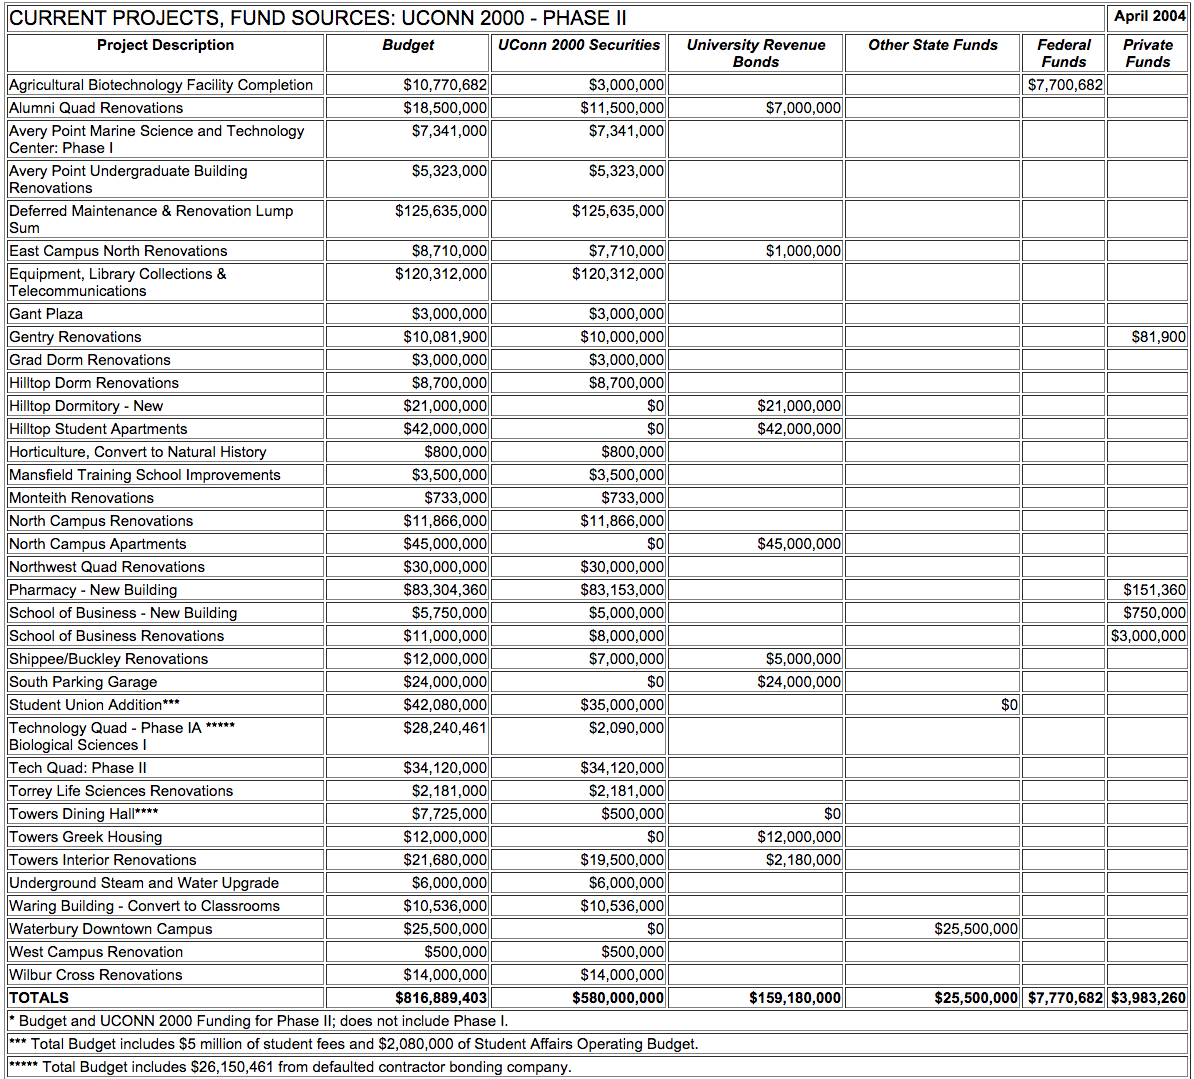Image resolution: width=1194 pixels, height=1079 pixels.
Task: Select the Other State Funds header
Action: coord(932,45)
